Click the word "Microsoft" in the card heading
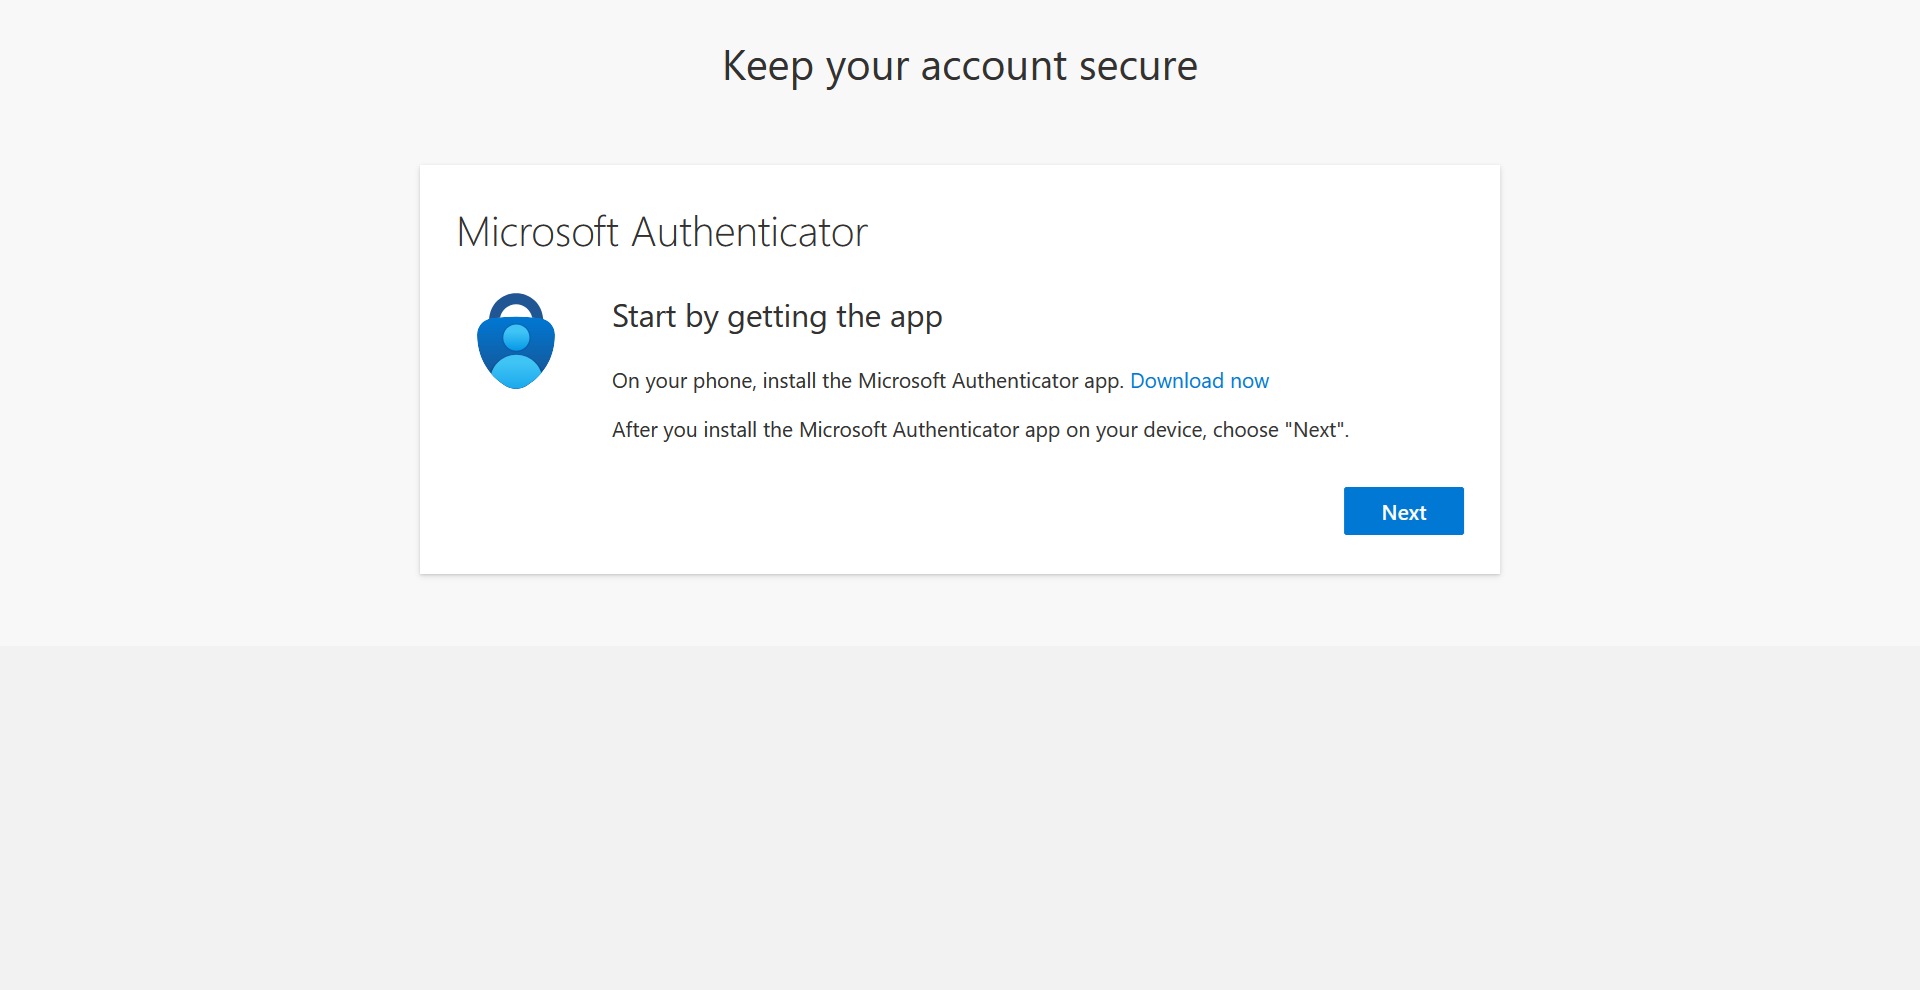Image resolution: width=1920 pixels, height=990 pixels. click(x=537, y=232)
